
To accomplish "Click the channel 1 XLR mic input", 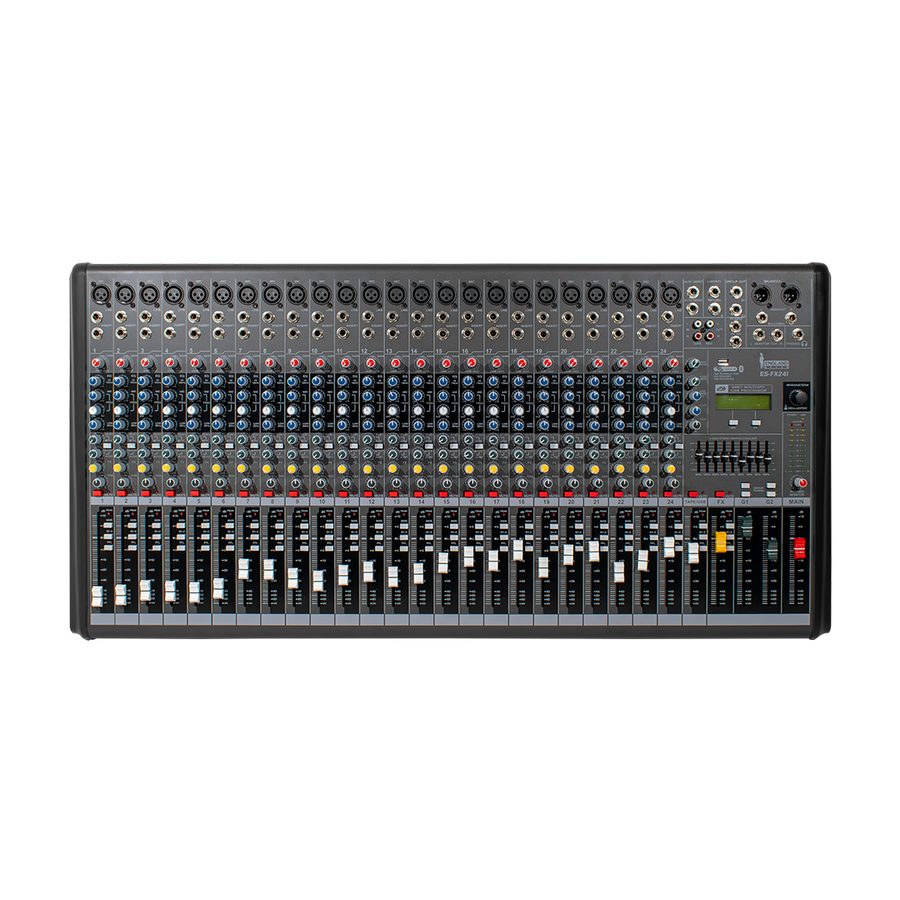I will pyautogui.click(x=100, y=294).
